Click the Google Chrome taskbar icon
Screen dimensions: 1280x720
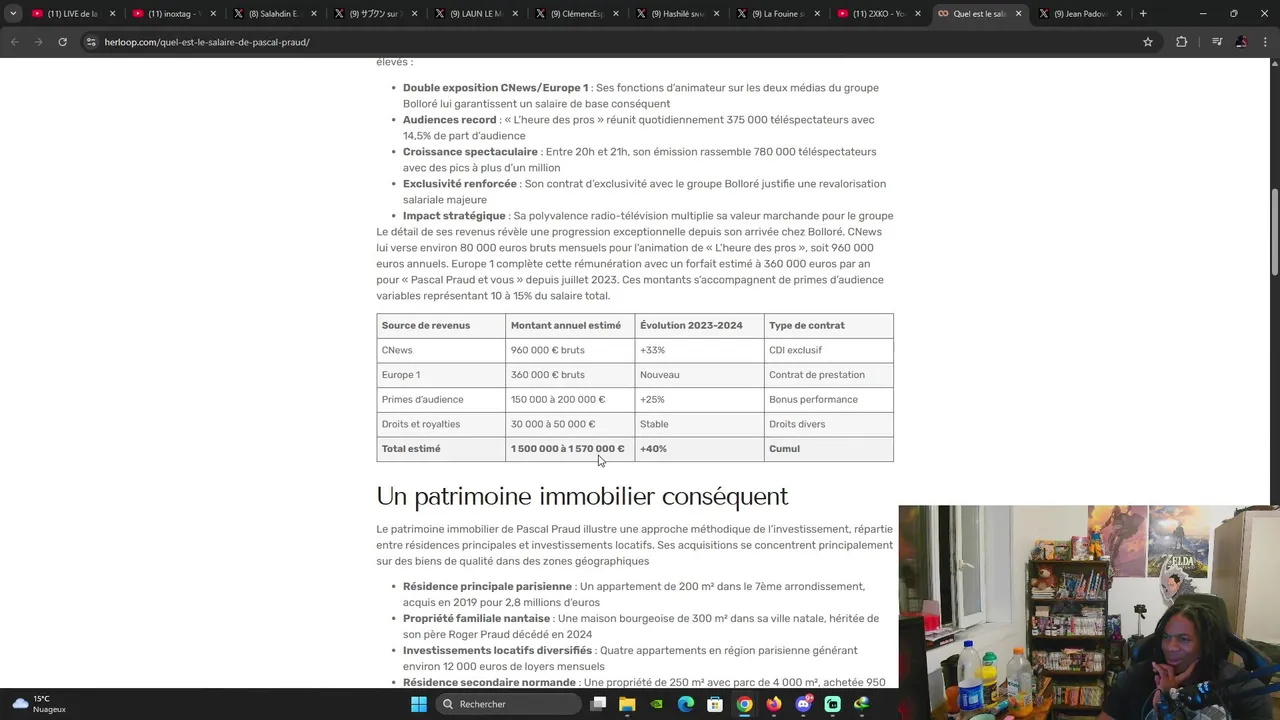(x=744, y=704)
